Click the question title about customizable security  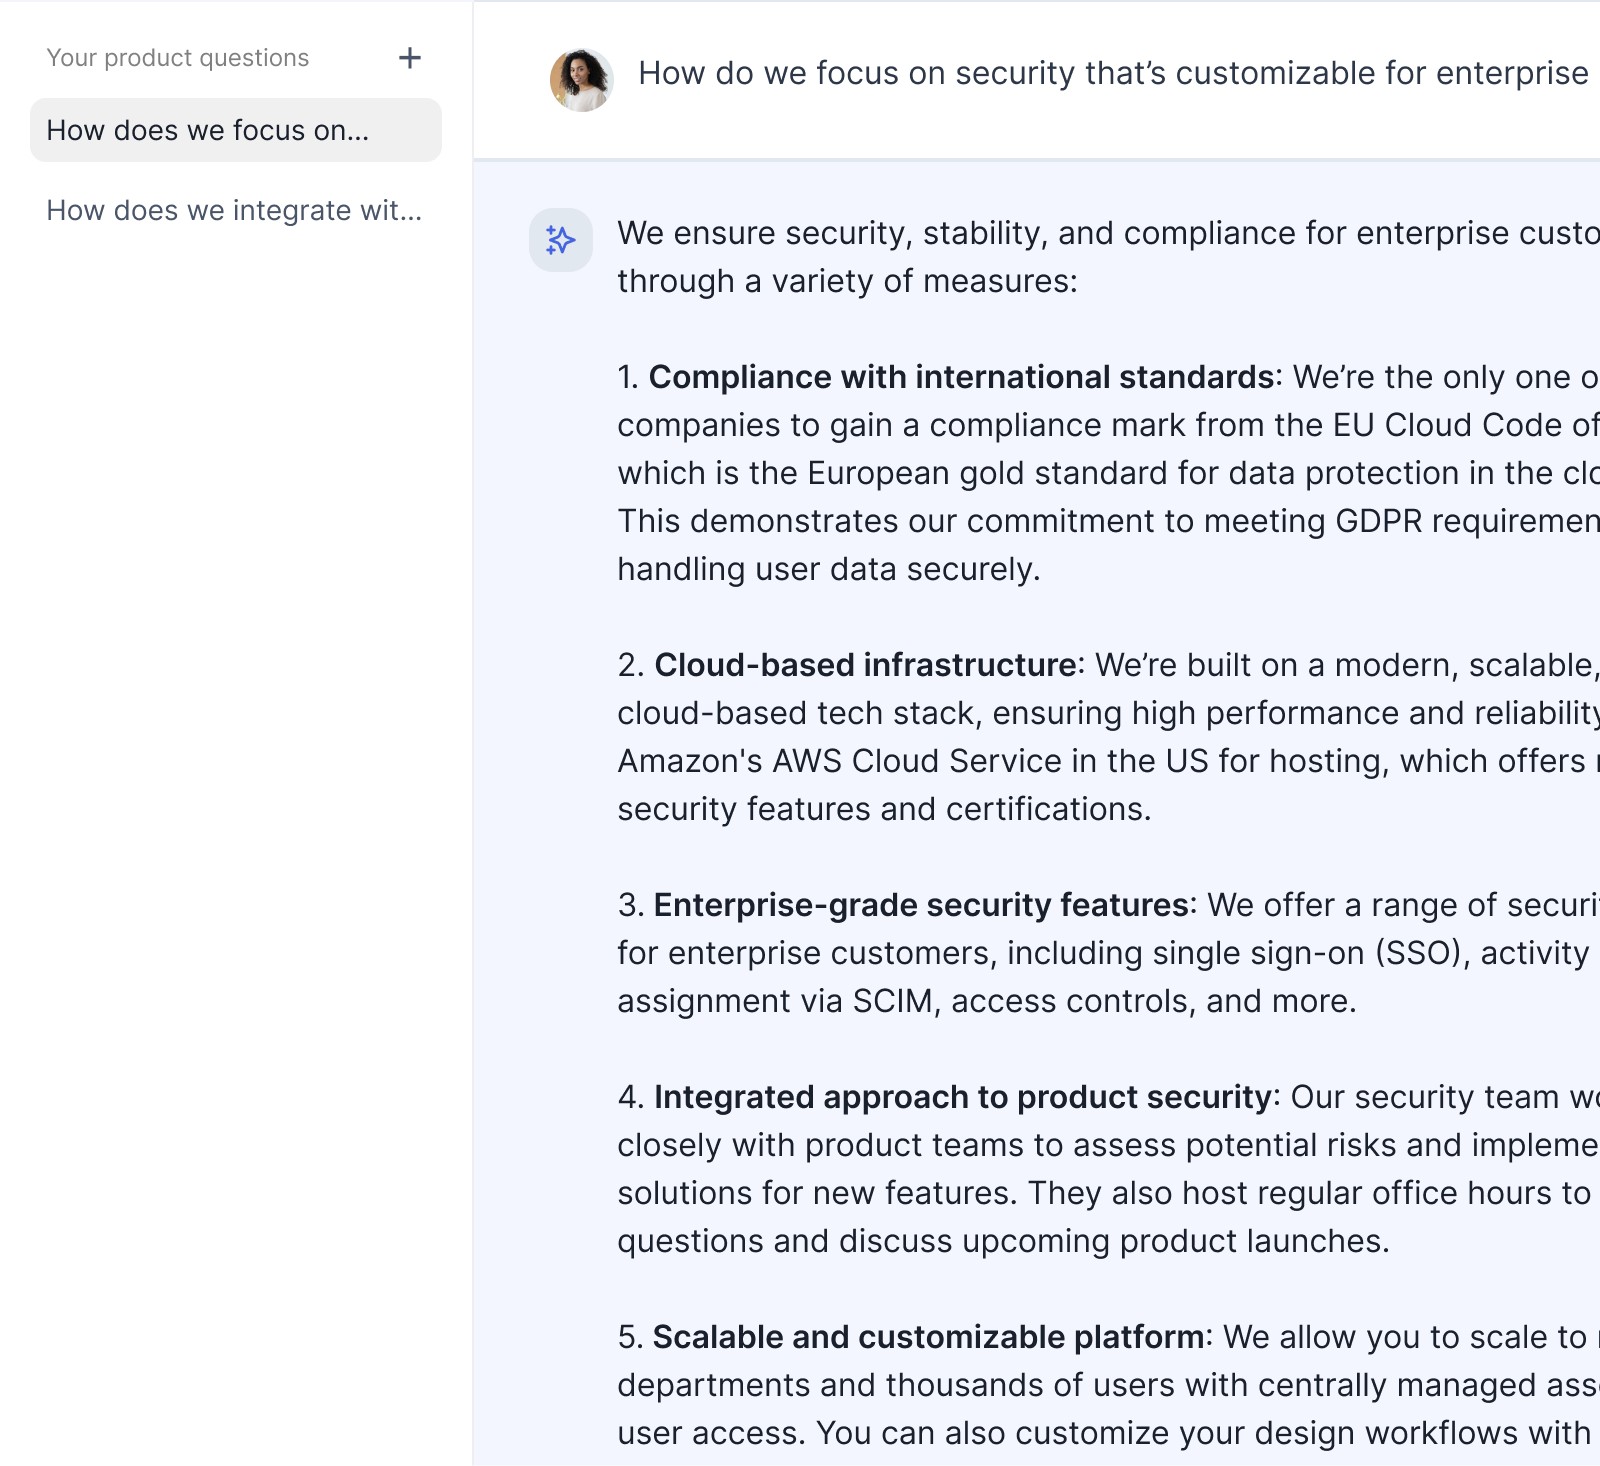(x=1113, y=73)
